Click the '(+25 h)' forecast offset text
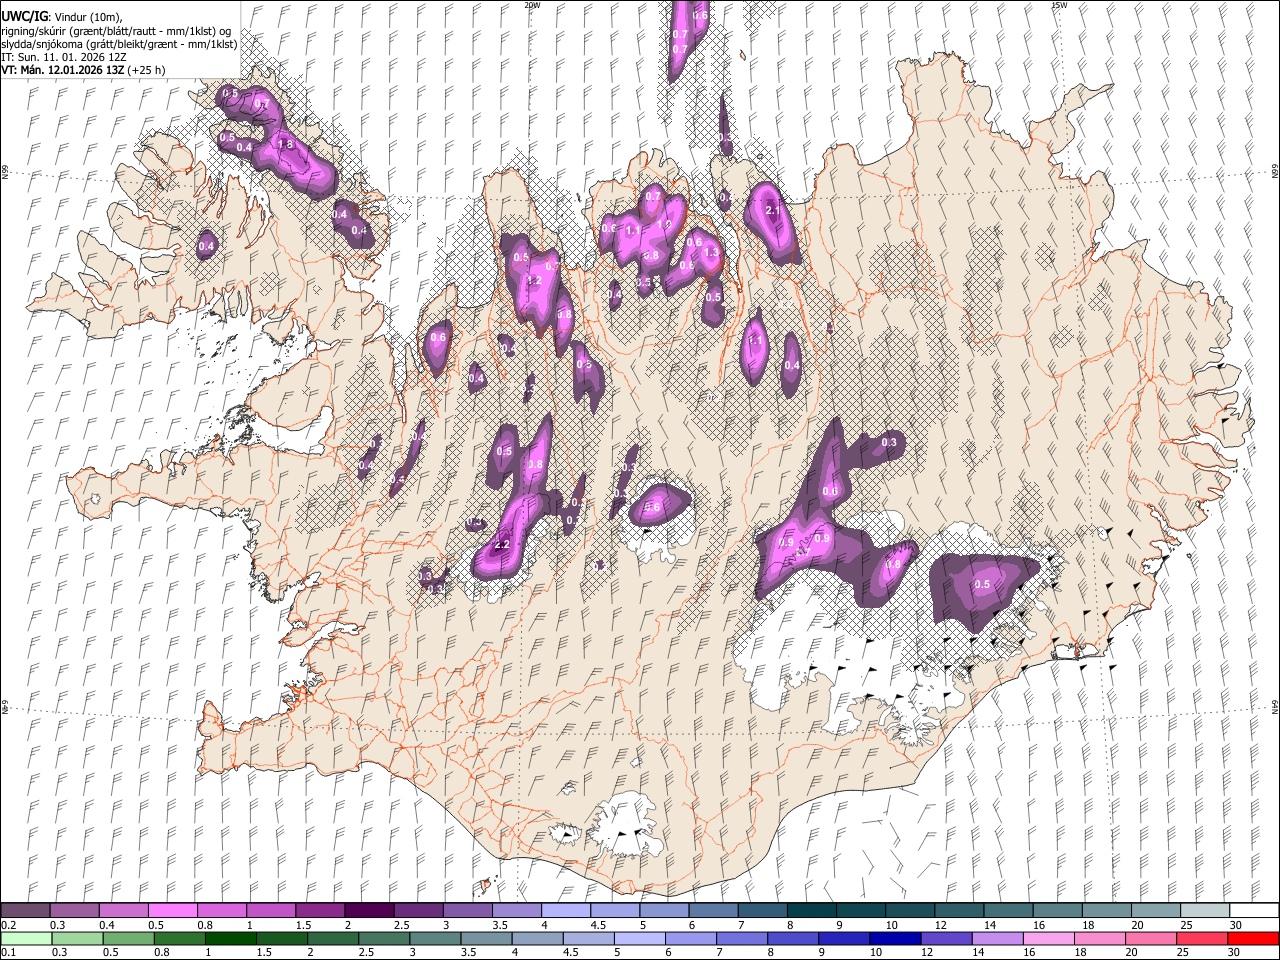Screen dimensions: 1280x960 pos(146,70)
